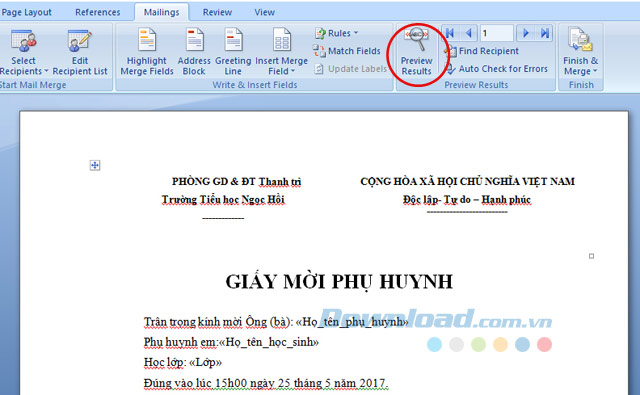This screenshot has width=640, height=395.
Task: Click the table resize handle square
Action: point(591,256)
